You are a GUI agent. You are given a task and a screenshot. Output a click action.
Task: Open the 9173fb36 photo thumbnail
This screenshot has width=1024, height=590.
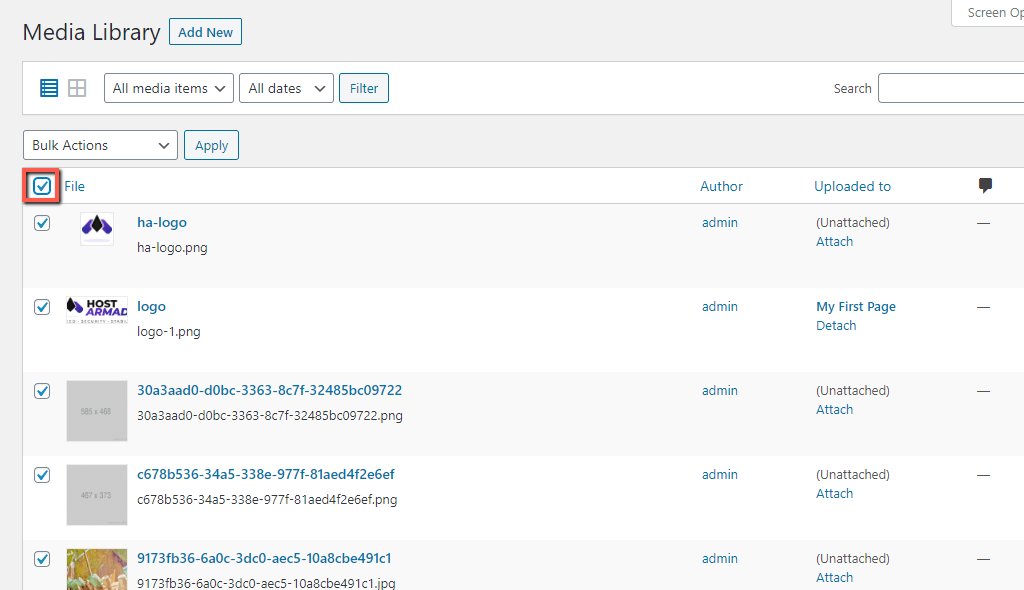97,569
